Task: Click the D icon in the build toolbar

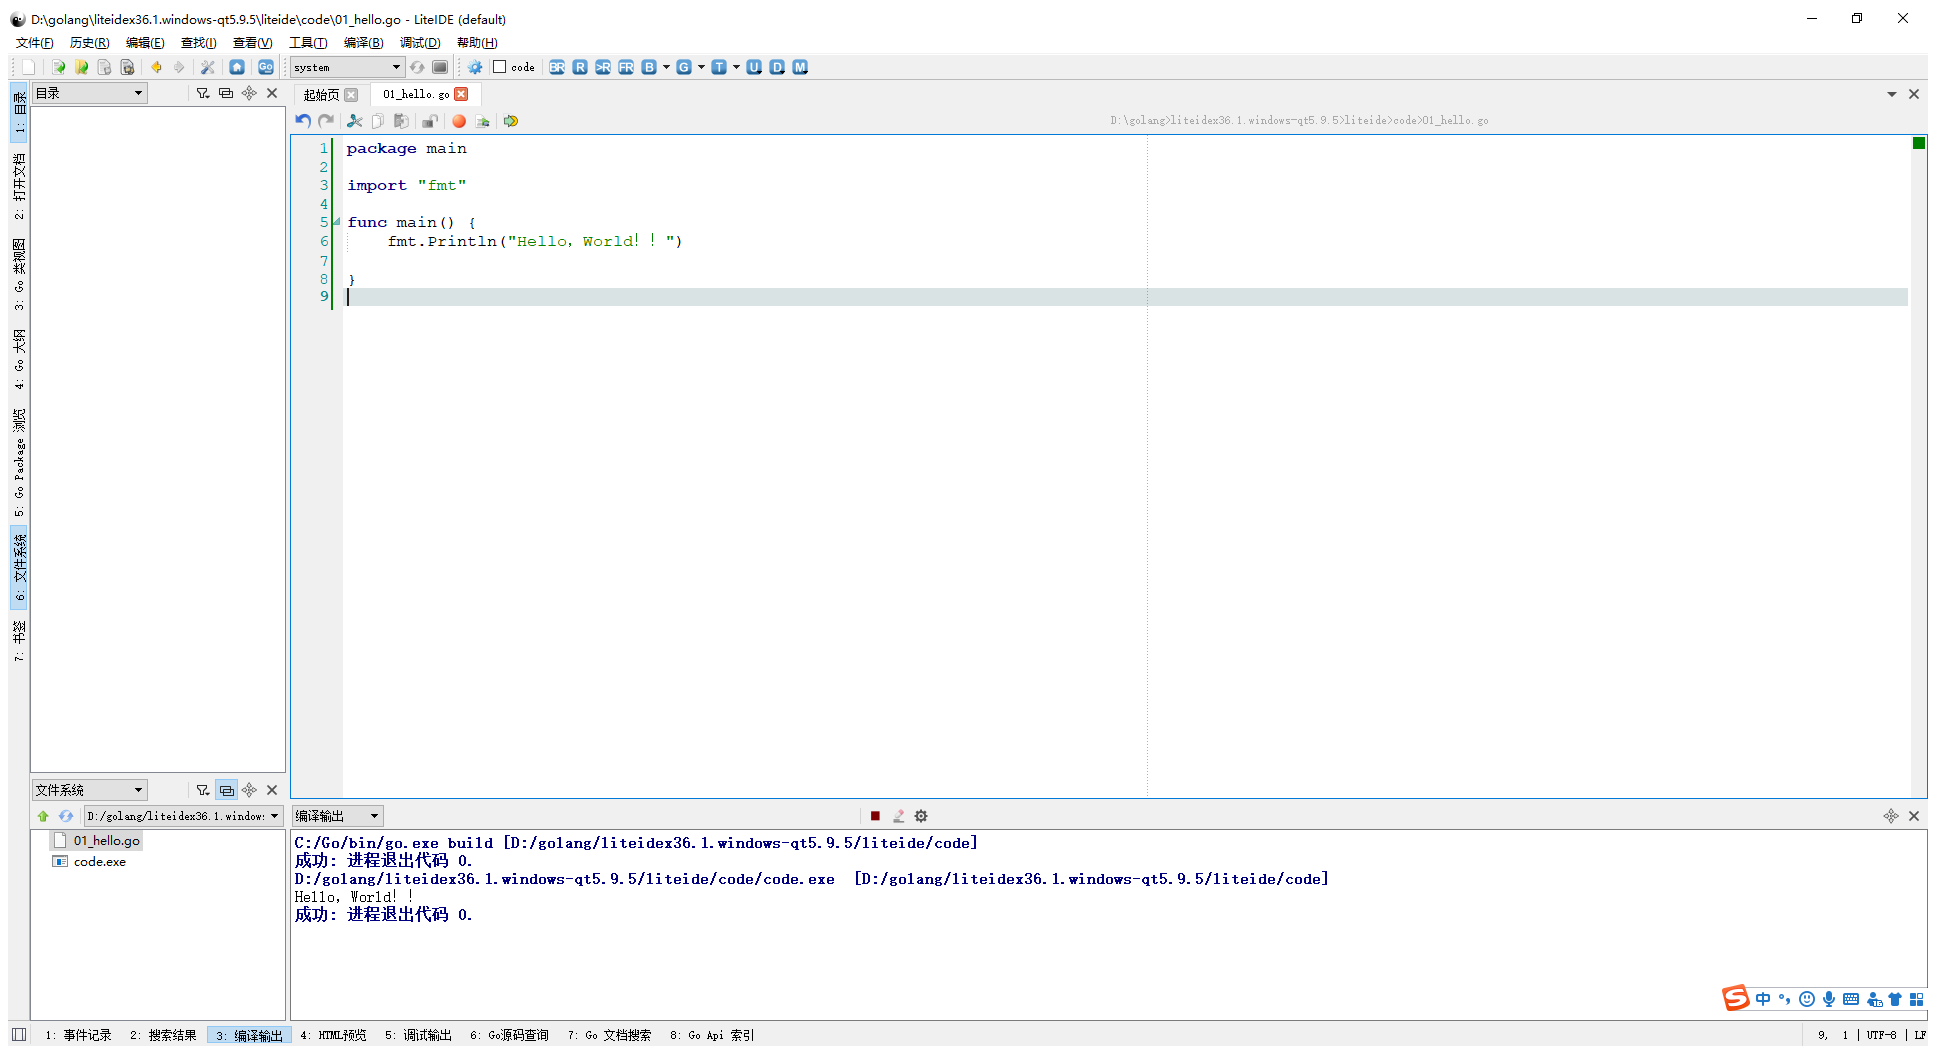Action: pos(777,67)
